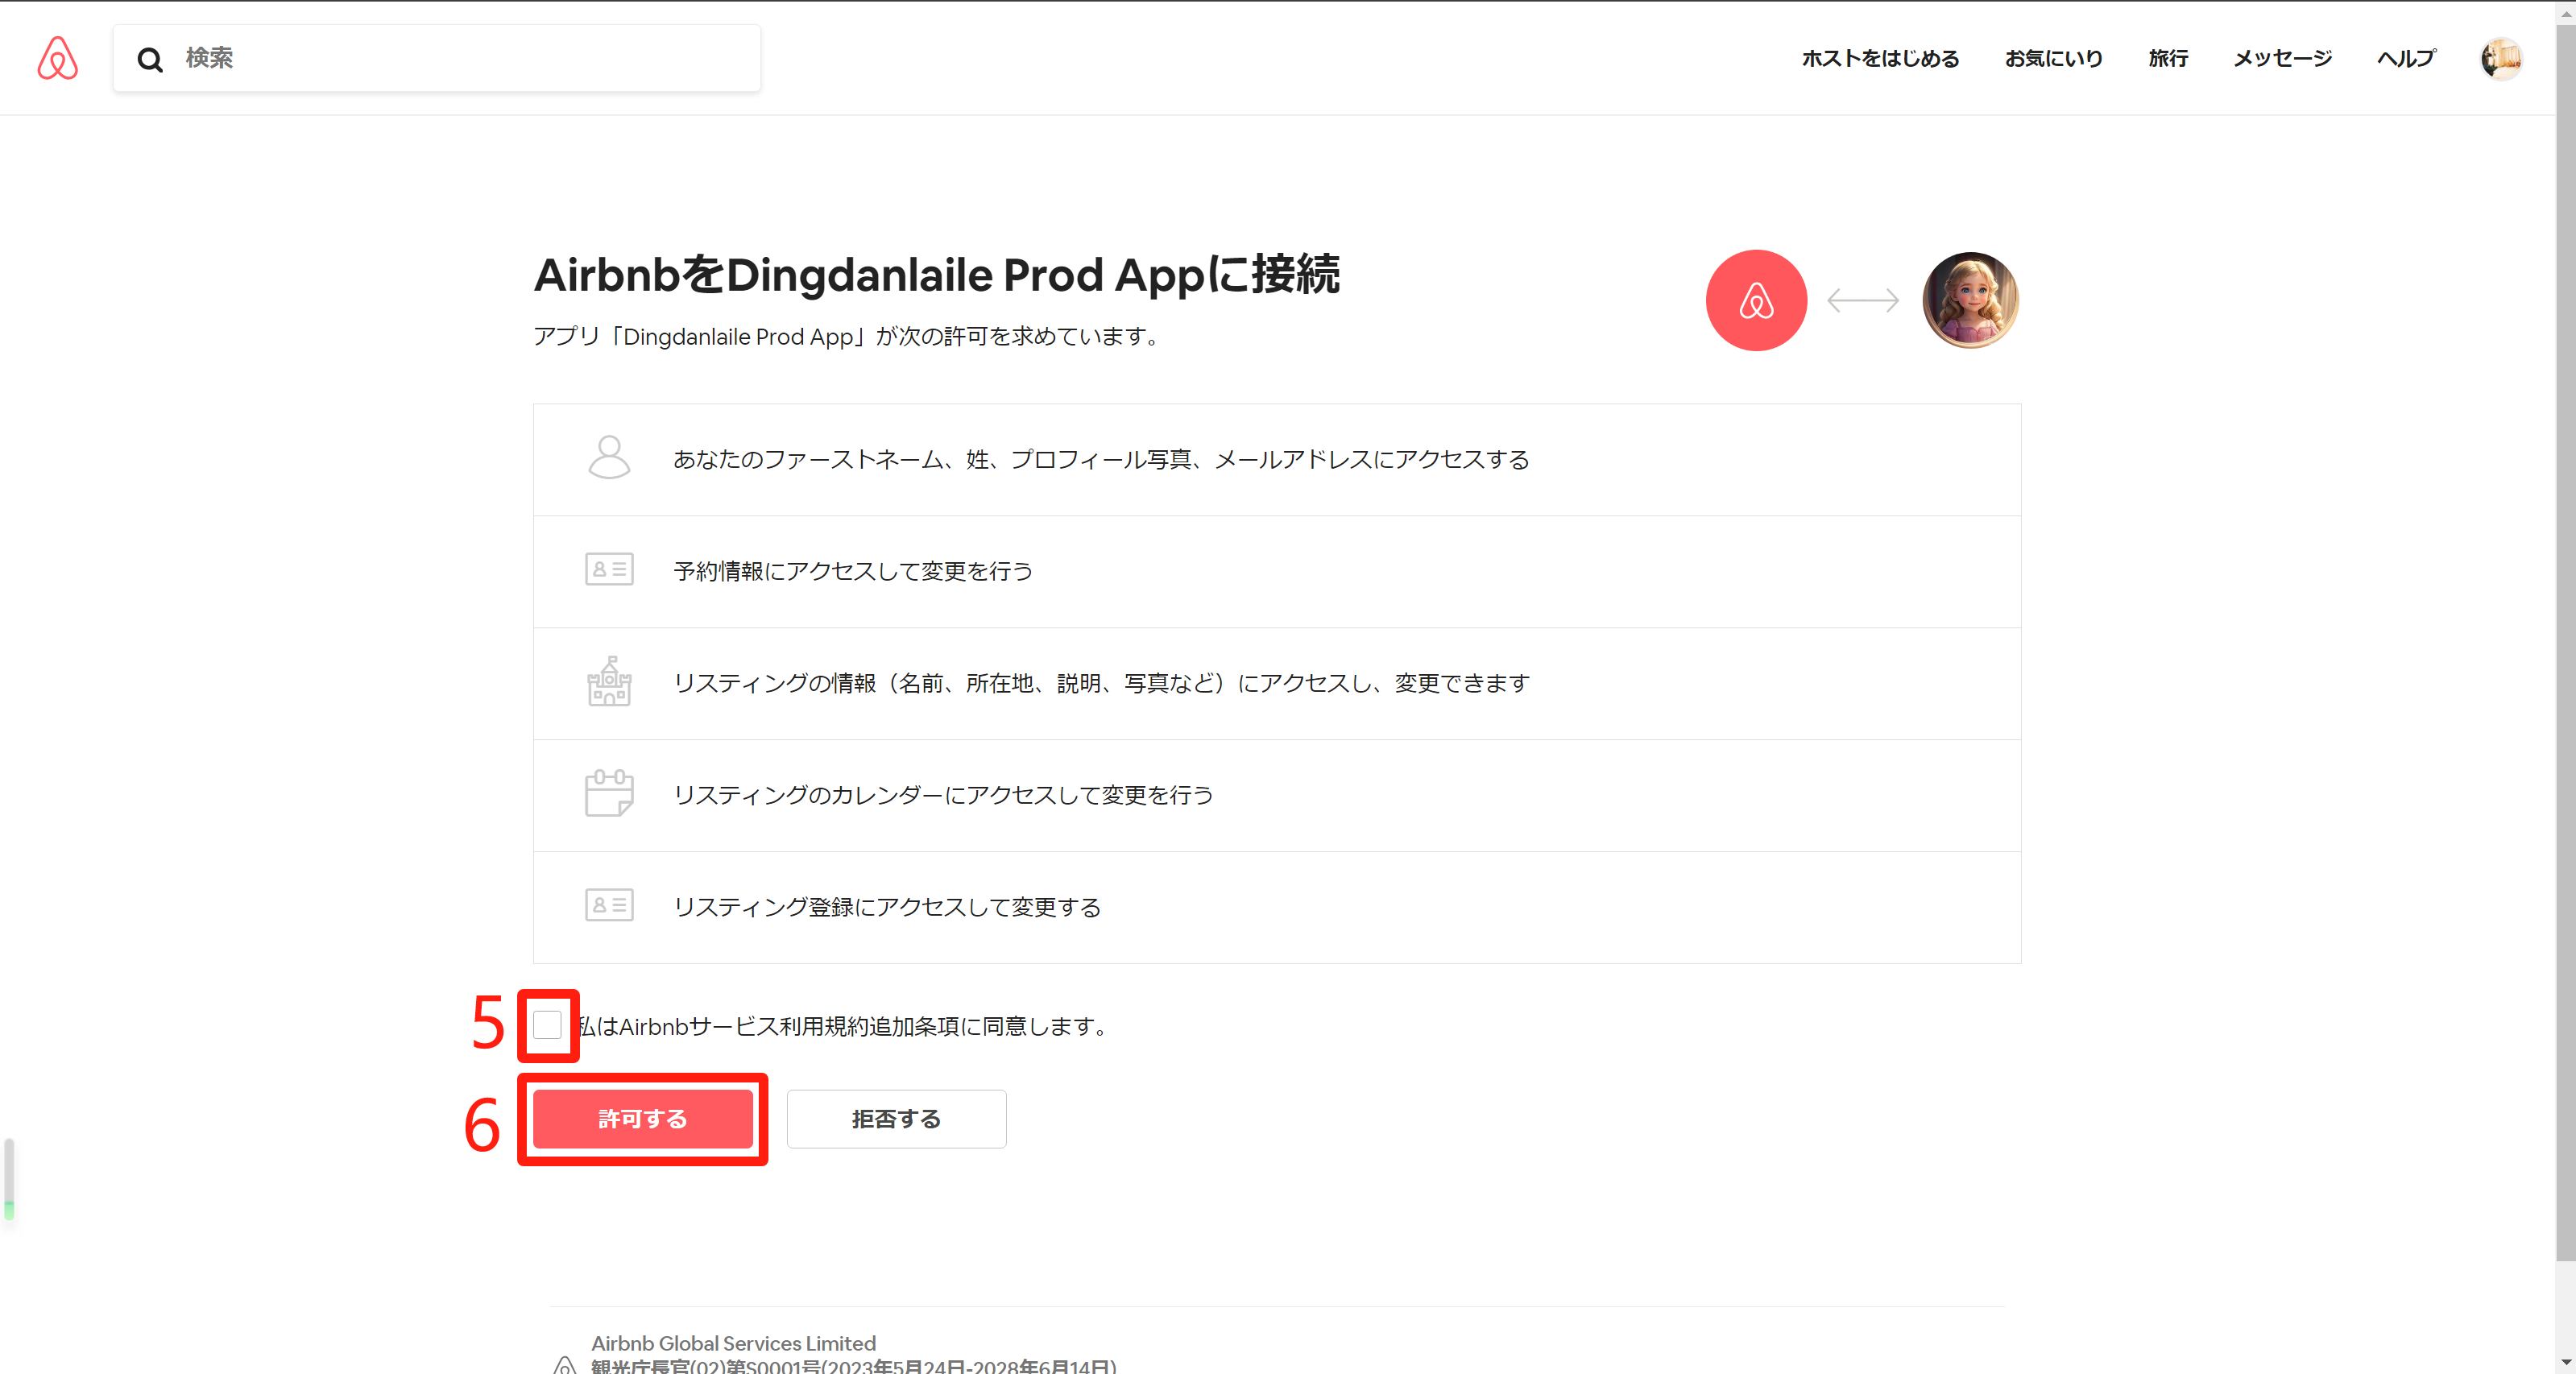This screenshot has height=1374, width=2576.
Task: Click the red Airbnb circle logo
Action: [x=1756, y=300]
